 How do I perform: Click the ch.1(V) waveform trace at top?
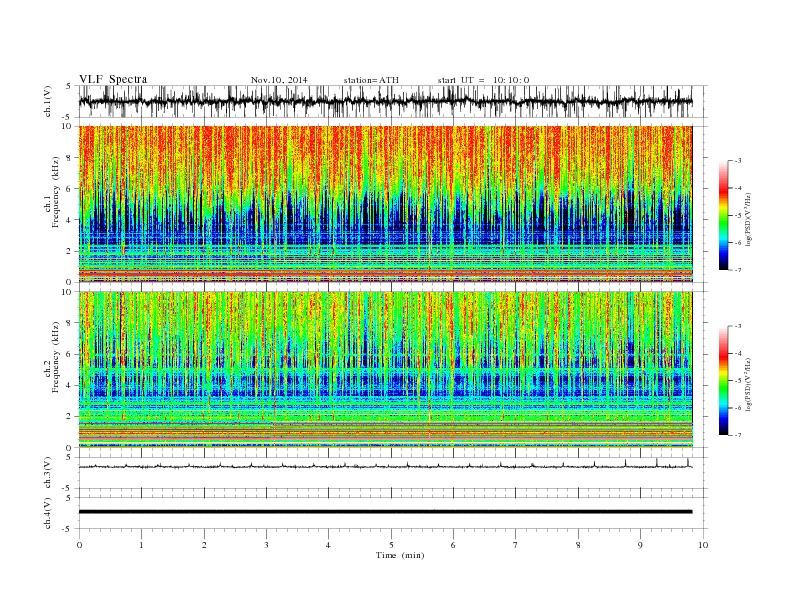(386, 101)
